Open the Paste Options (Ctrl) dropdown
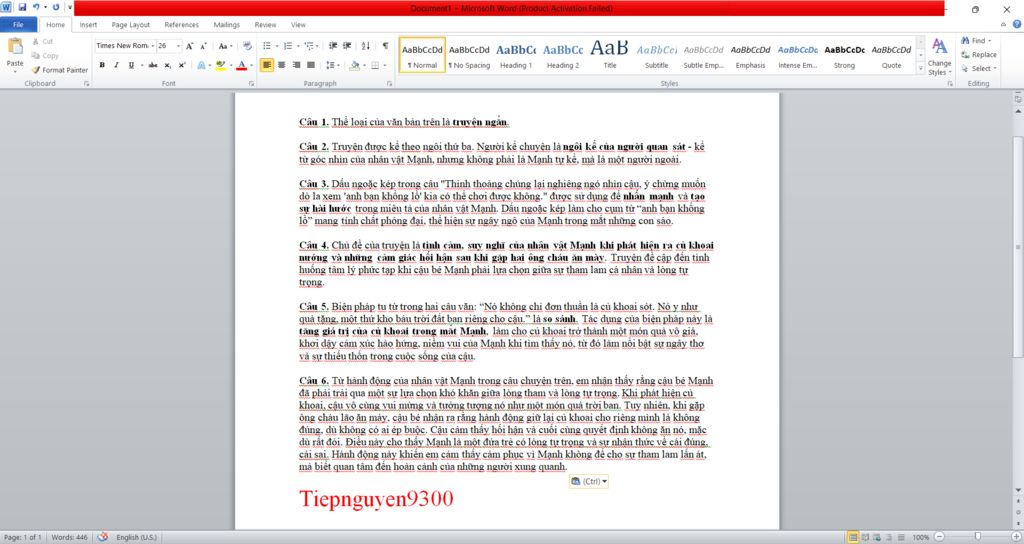Viewport: 1024px width, 544px height. (588, 481)
